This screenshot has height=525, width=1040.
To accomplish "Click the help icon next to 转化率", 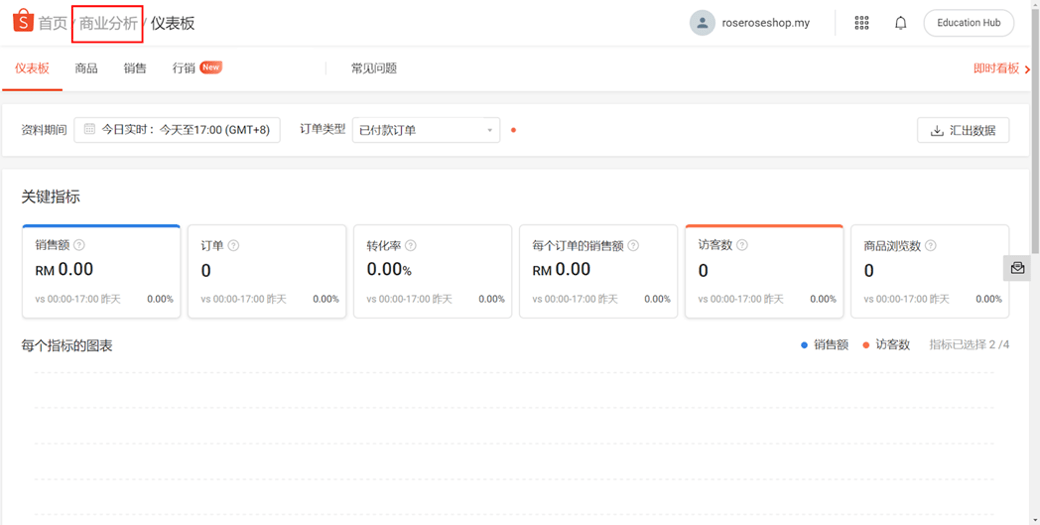I will point(410,245).
